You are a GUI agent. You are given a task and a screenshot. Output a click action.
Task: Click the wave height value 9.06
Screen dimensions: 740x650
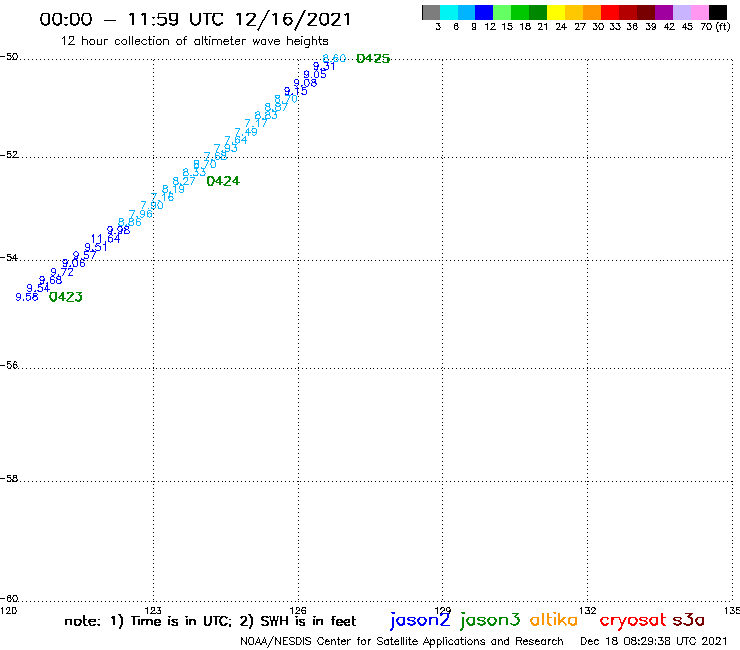point(74,263)
